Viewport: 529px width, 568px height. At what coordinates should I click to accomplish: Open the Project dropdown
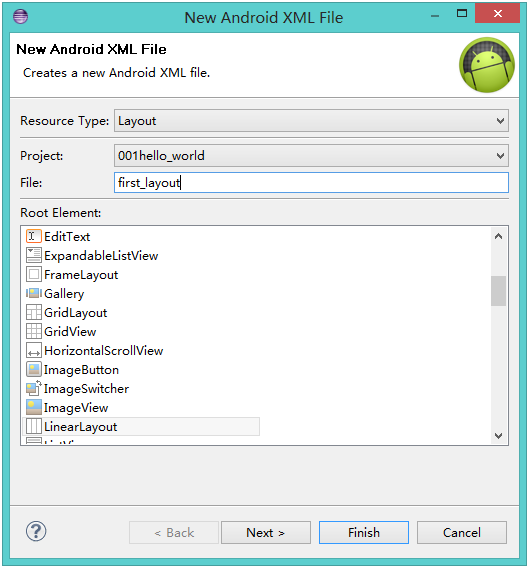(x=311, y=156)
